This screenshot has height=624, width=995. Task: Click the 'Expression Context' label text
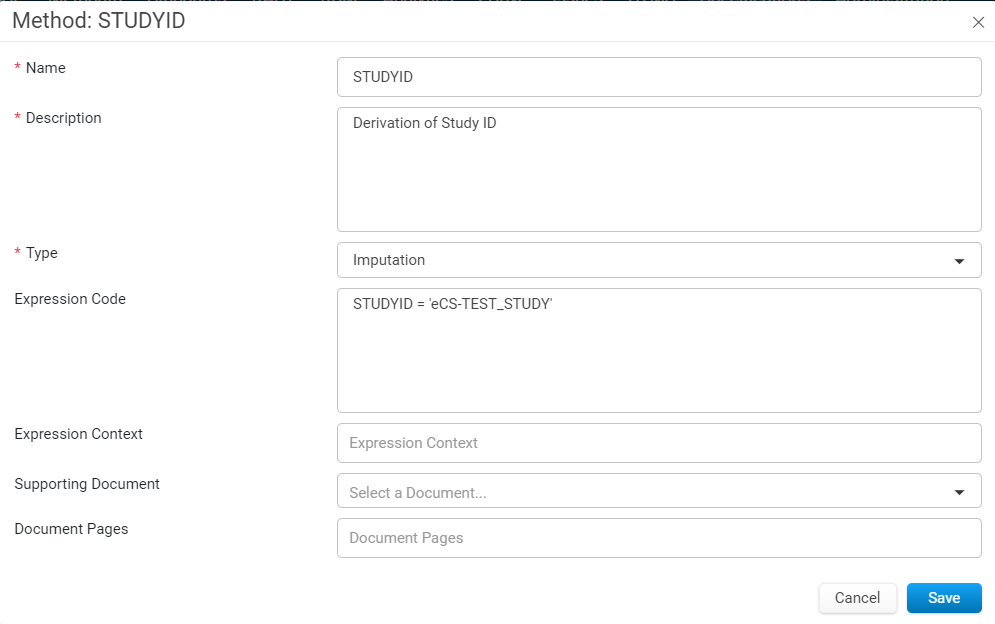tap(79, 434)
